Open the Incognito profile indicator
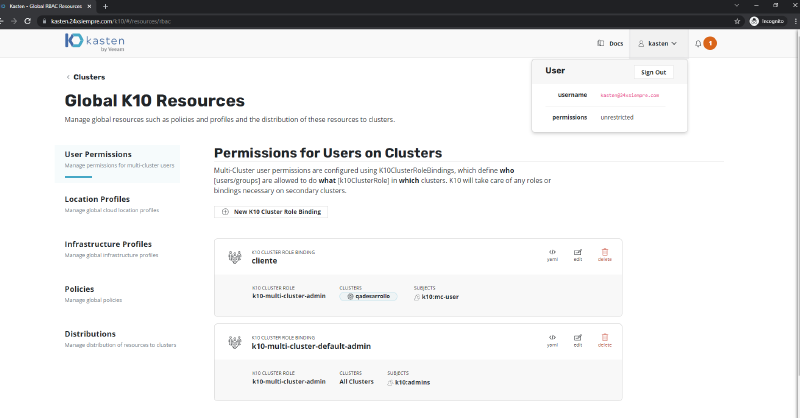Image resolution: width=800 pixels, height=418 pixels. click(767, 21)
